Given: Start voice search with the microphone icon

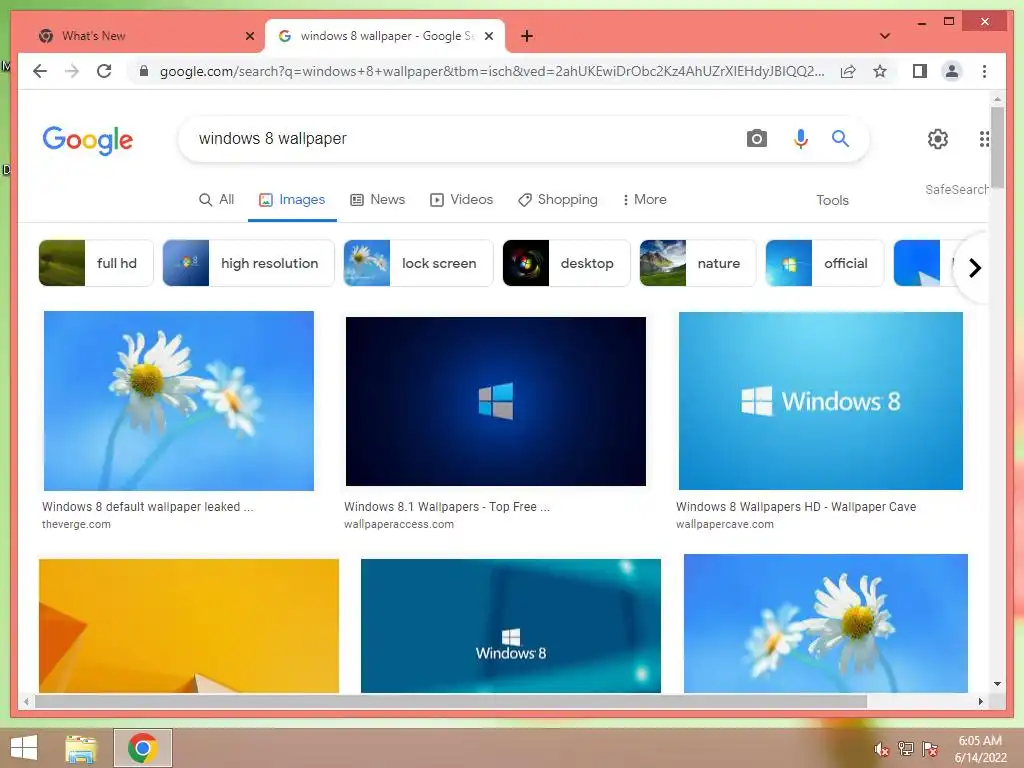Looking at the screenshot, I should pos(801,138).
